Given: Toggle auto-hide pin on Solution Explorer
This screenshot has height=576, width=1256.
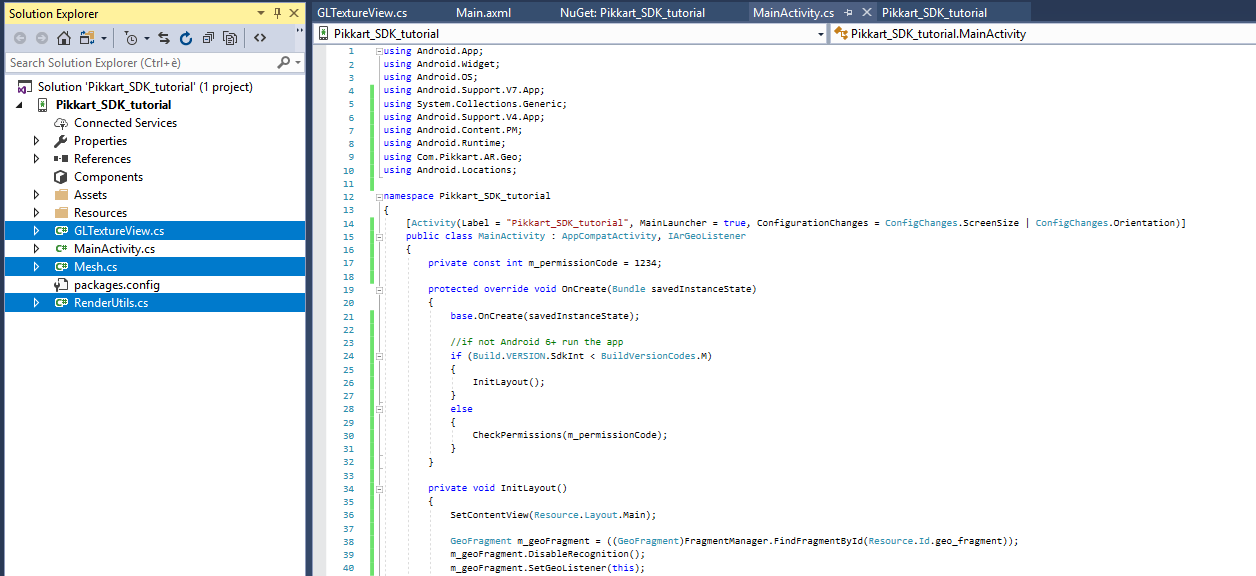Looking at the screenshot, I should click(277, 13).
